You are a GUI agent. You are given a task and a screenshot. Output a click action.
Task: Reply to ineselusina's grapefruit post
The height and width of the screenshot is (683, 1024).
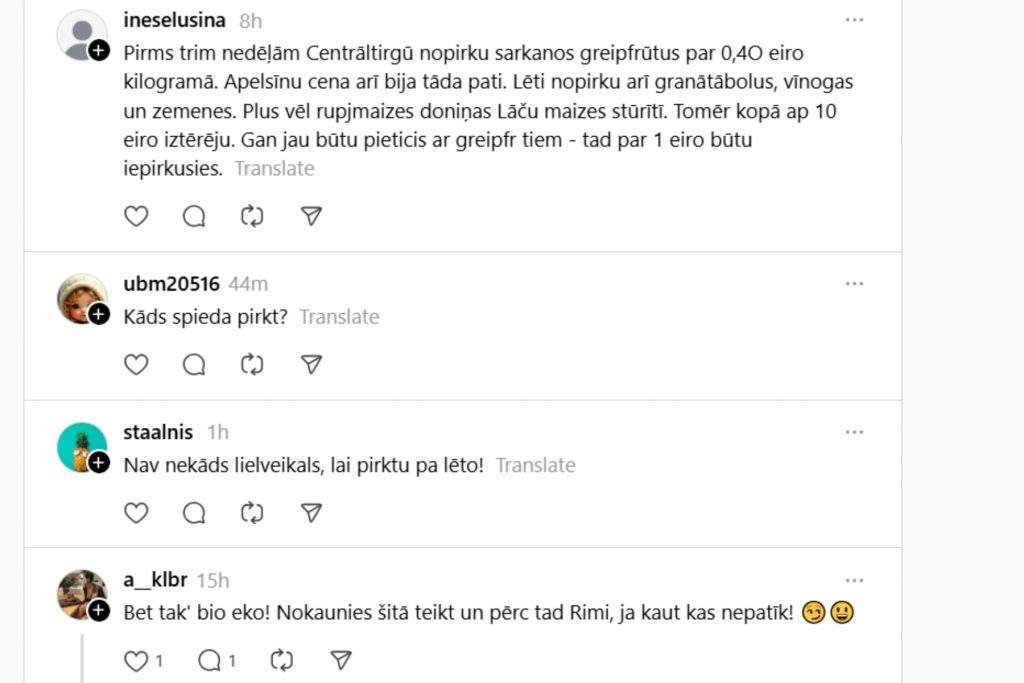[194, 216]
